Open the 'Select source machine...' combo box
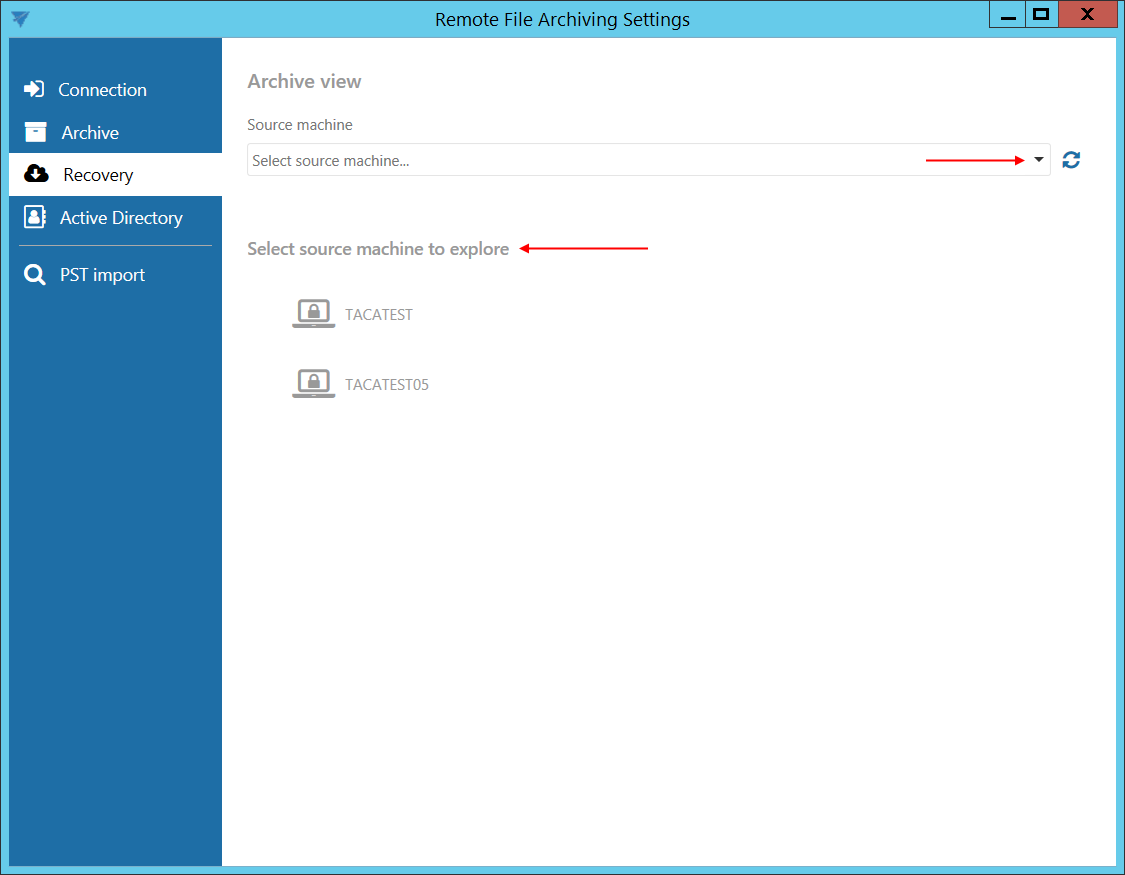 (630, 160)
